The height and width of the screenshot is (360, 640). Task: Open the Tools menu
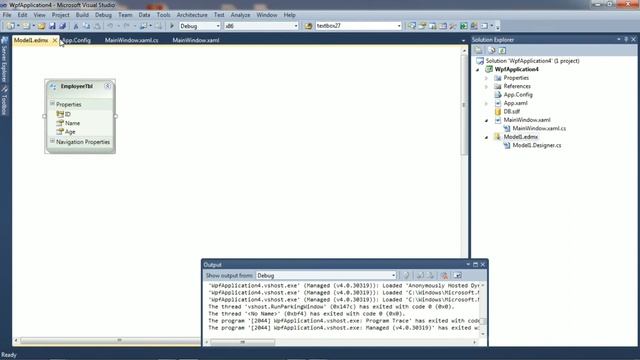point(163,15)
